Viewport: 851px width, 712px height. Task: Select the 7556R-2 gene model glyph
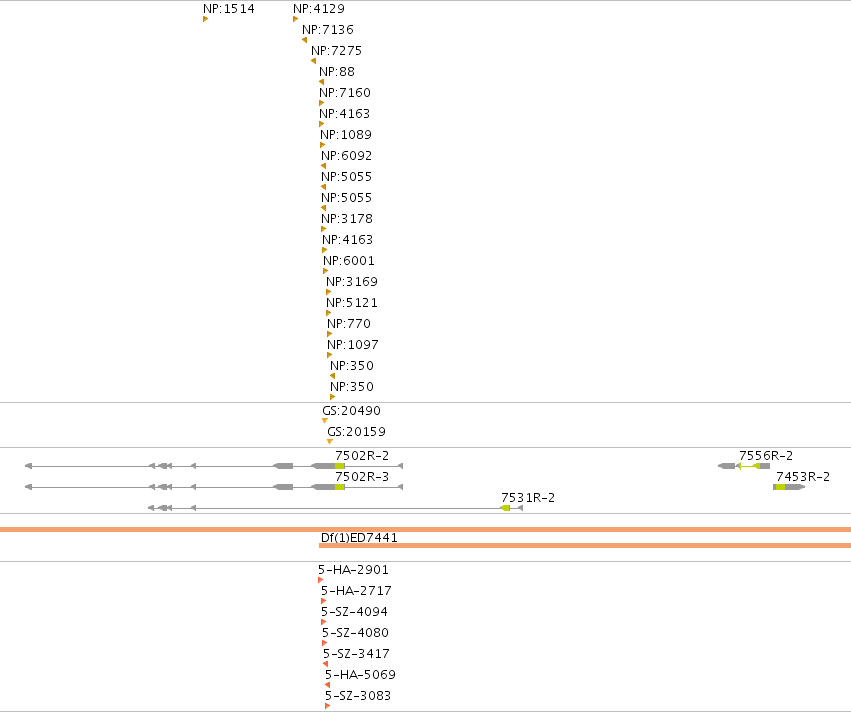click(744, 466)
